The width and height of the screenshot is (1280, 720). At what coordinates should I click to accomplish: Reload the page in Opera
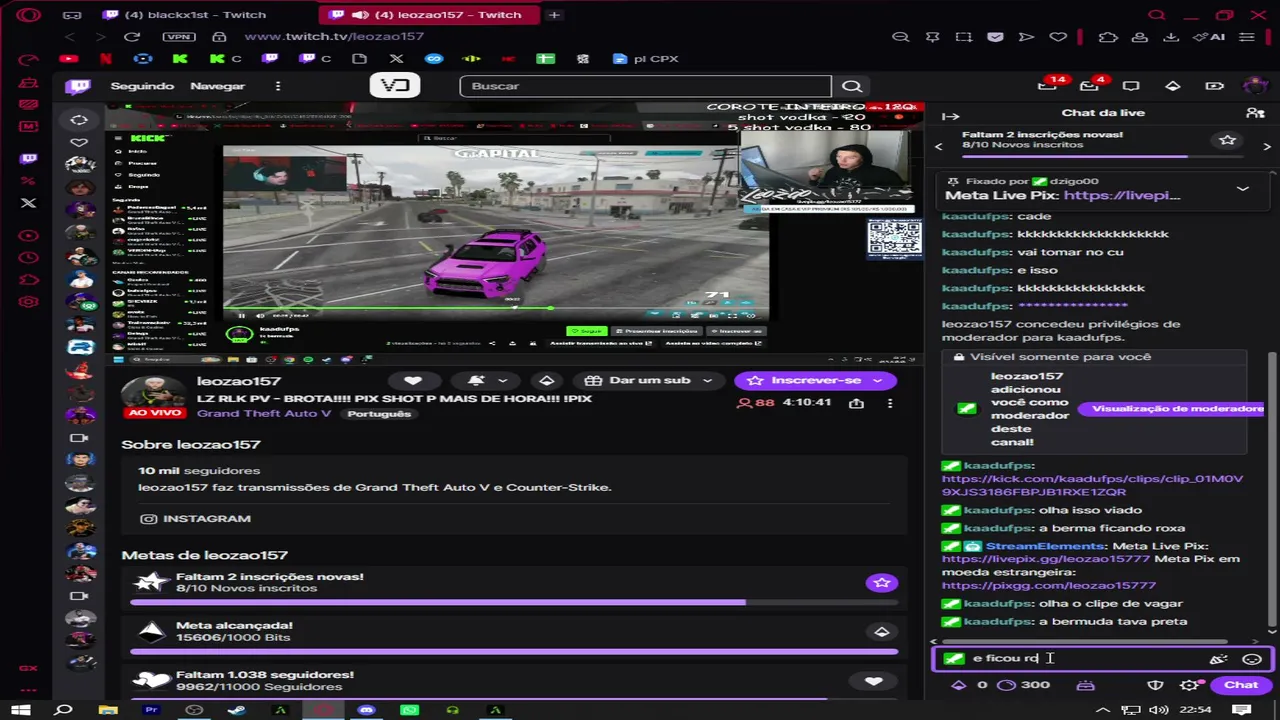(131, 37)
